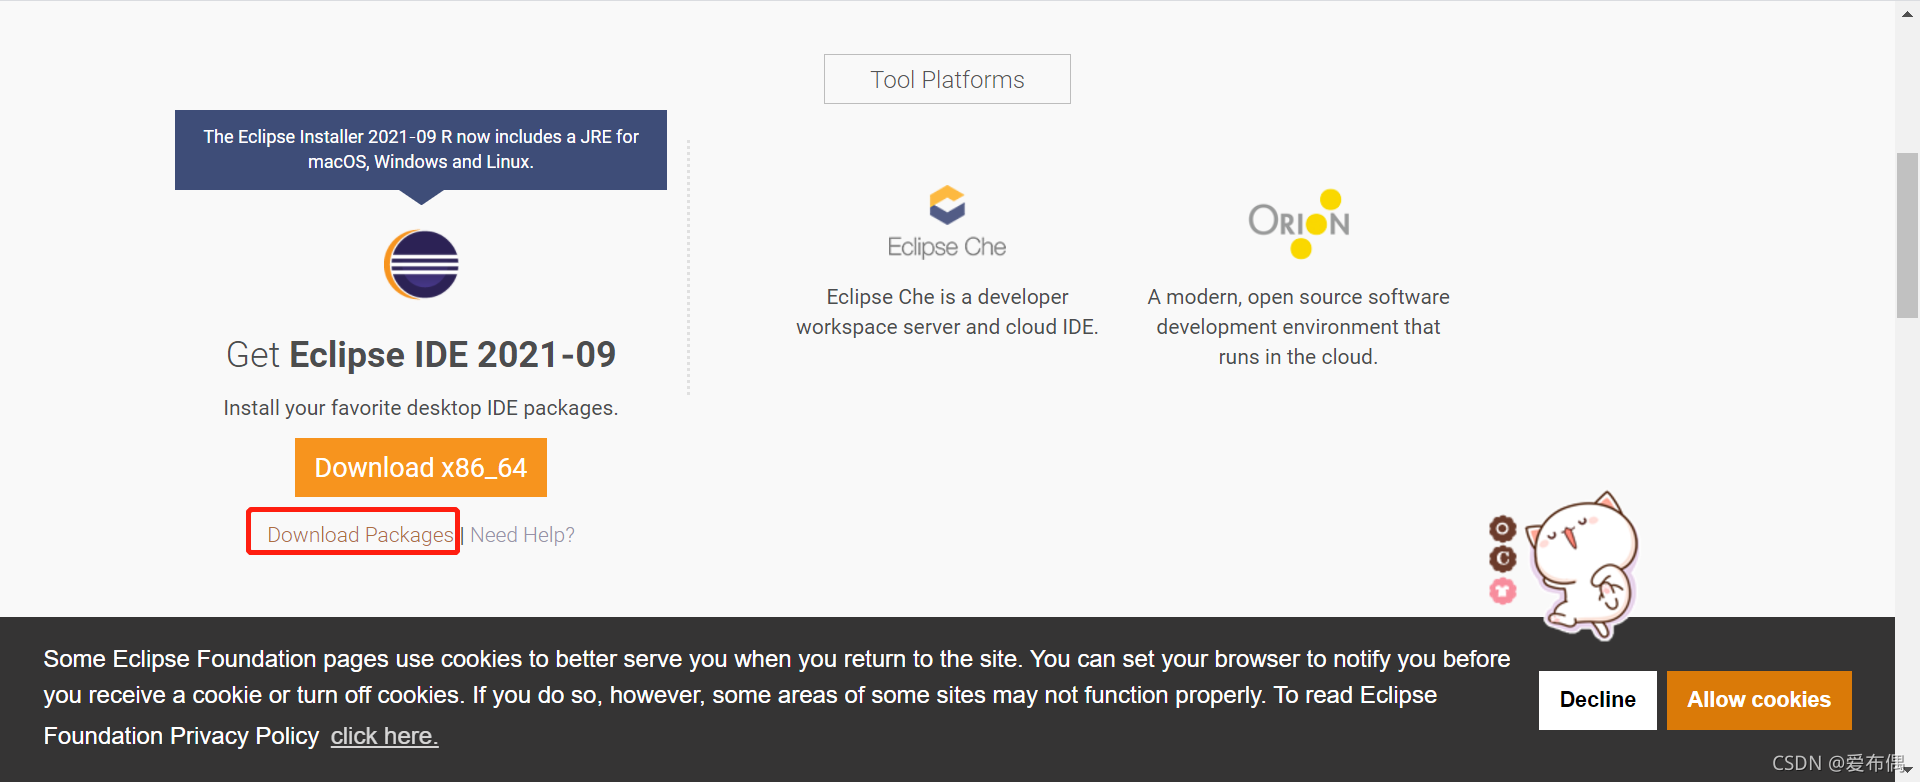Image resolution: width=1920 pixels, height=782 pixels.
Task: Click the top flower icon beside the cat
Action: (1503, 528)
